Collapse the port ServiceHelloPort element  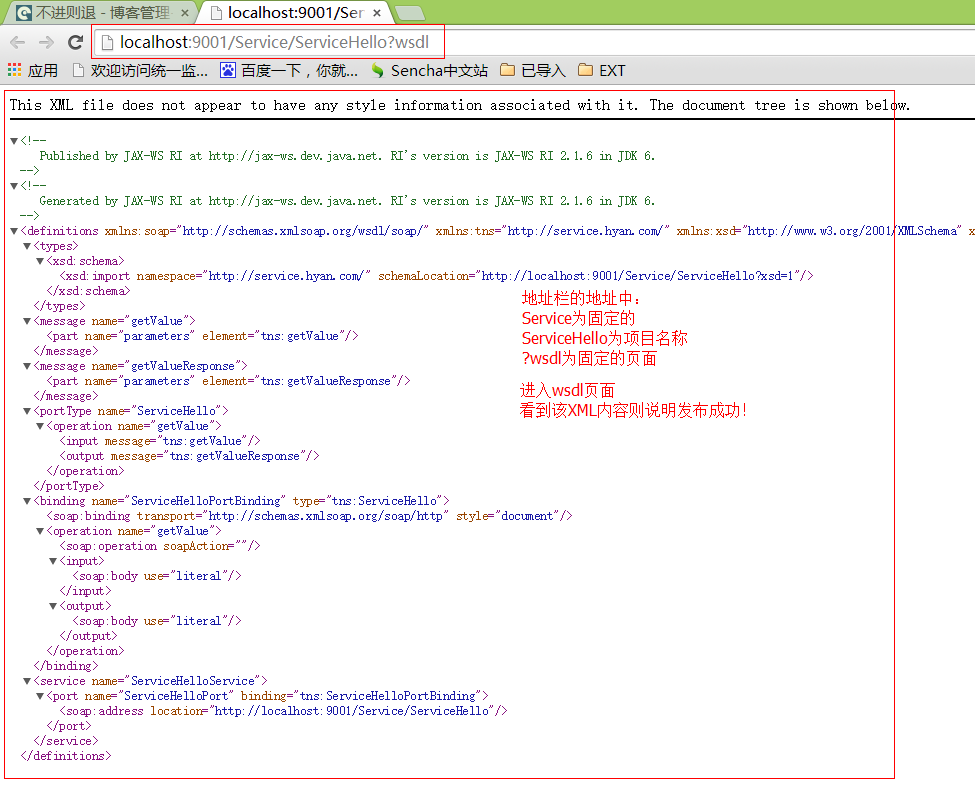pyautogui.click(x=40, y=696)
